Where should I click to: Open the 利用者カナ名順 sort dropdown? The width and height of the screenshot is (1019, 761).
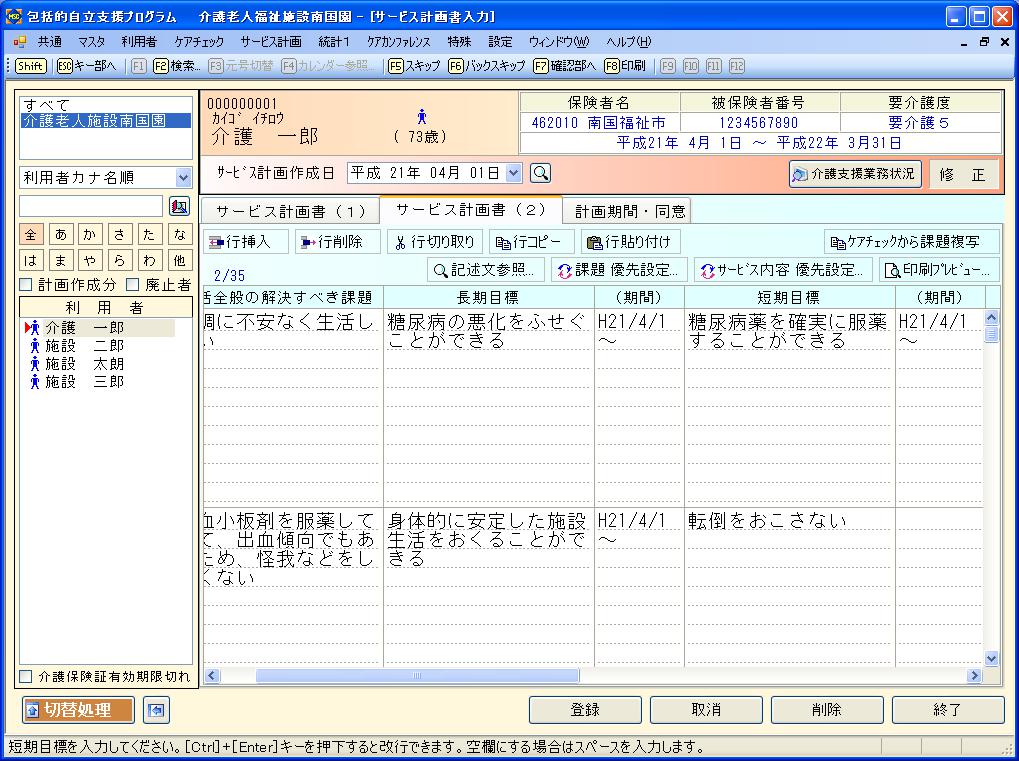183,178
